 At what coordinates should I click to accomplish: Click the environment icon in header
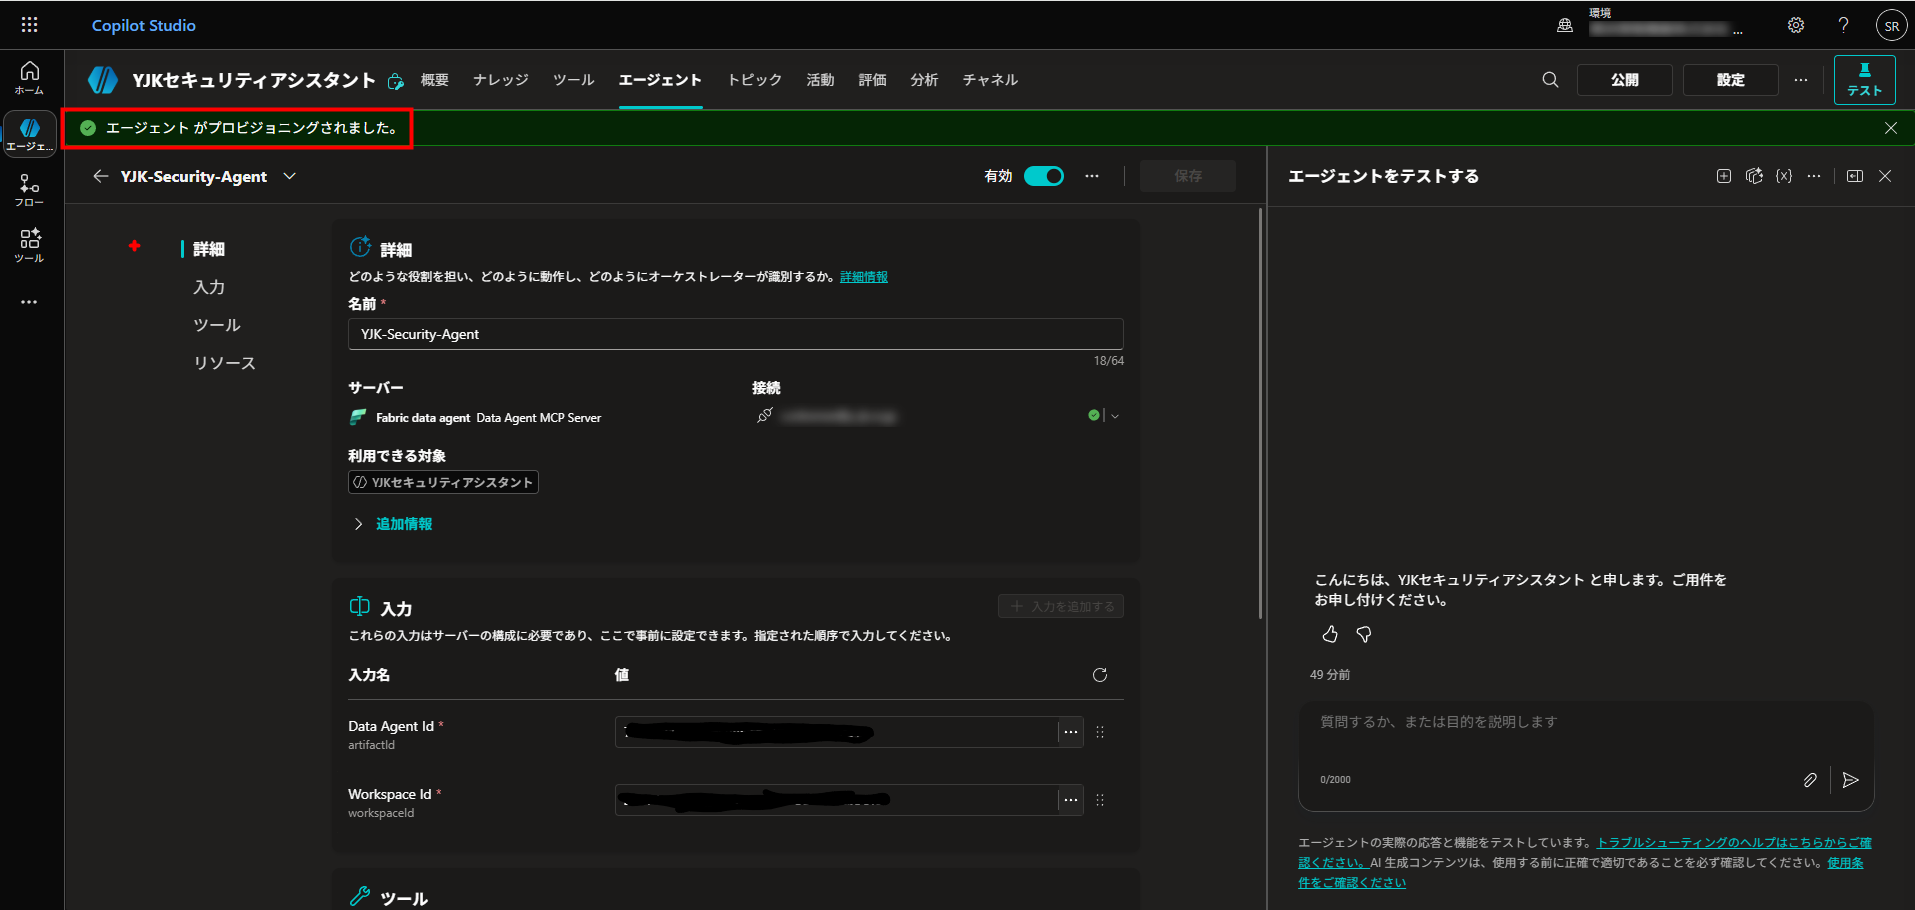click(1565, 26)
